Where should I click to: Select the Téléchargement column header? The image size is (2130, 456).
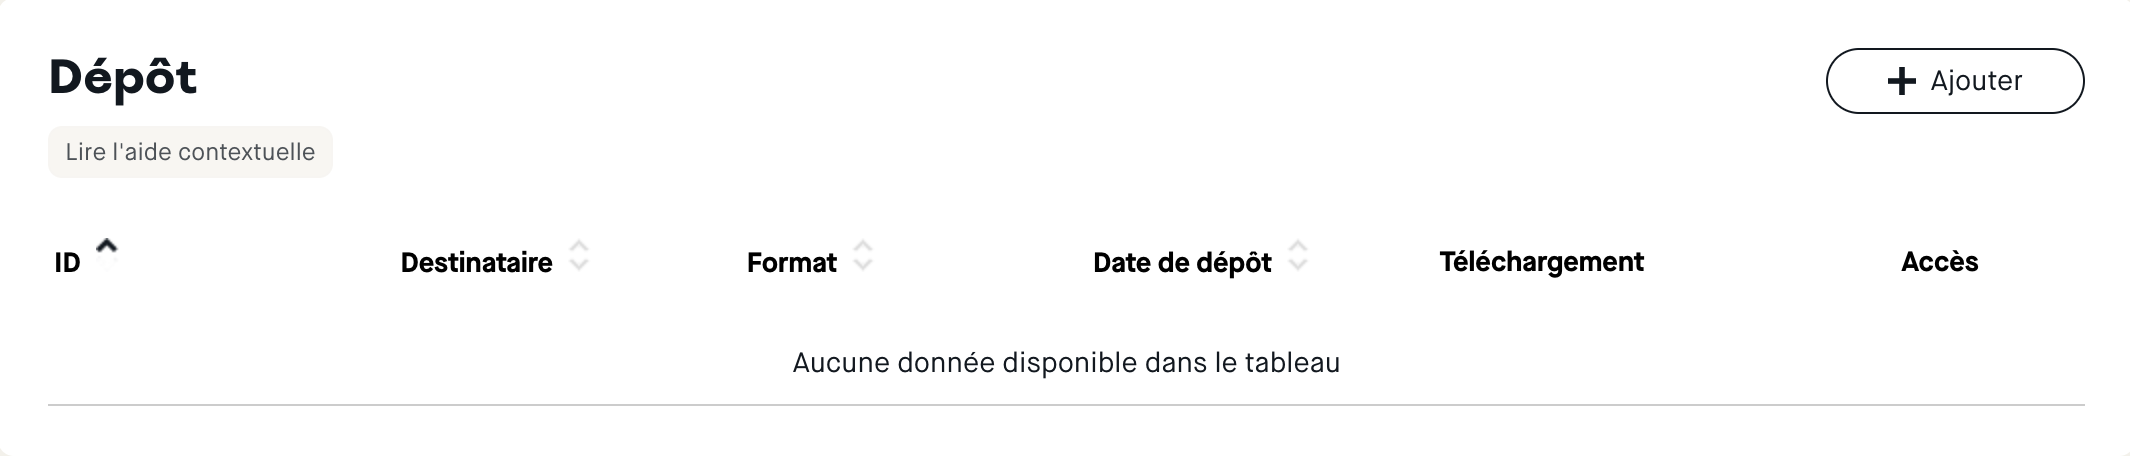[x=1541, y=262]
